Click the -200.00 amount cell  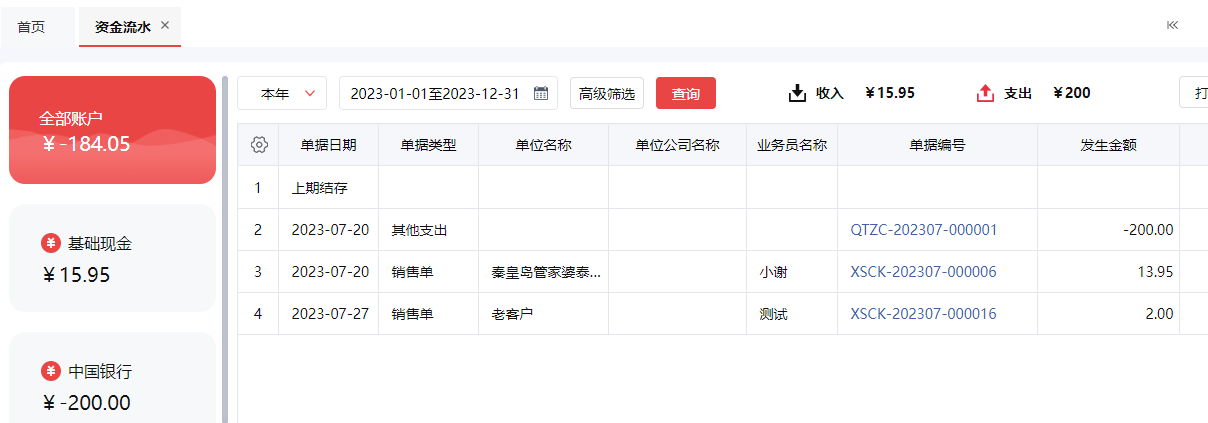point(1108,229)
